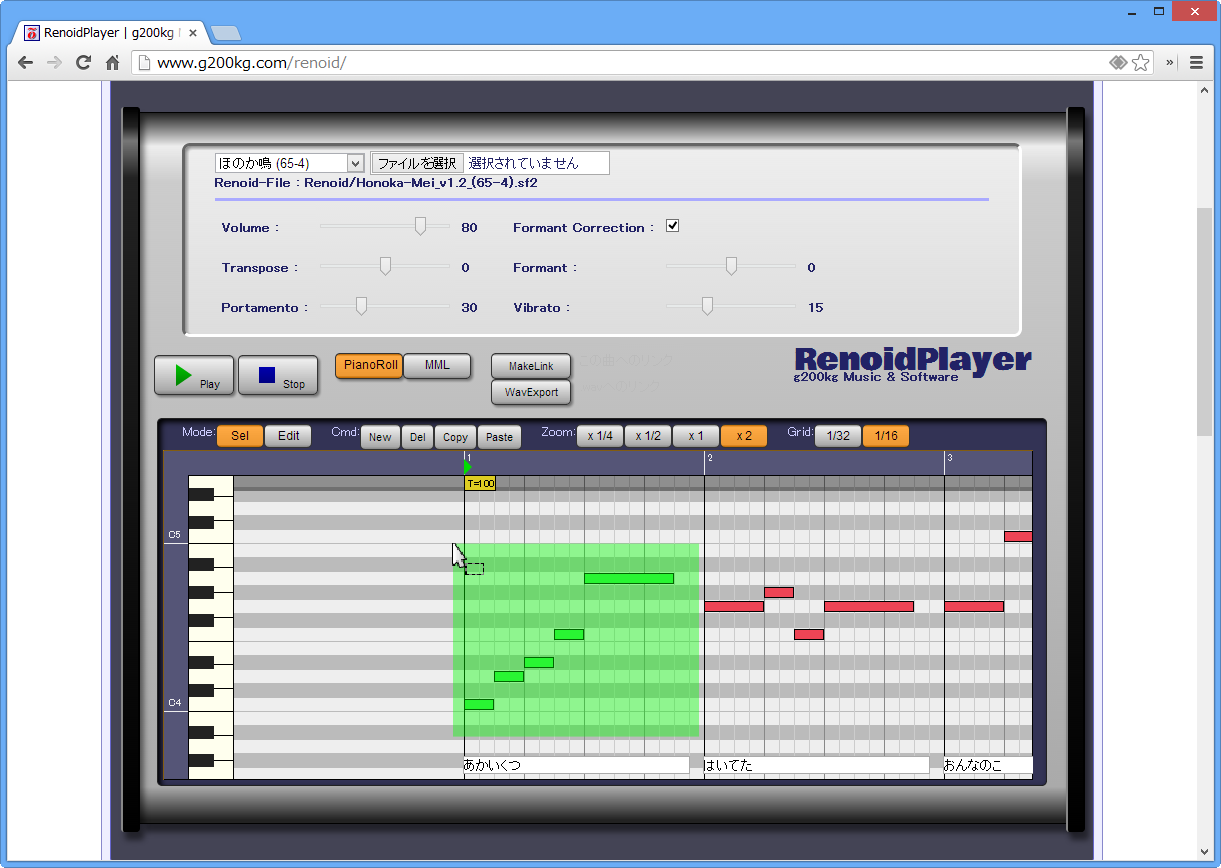
Task: Switch to the MML view
Action: click(x=437, y=366)
